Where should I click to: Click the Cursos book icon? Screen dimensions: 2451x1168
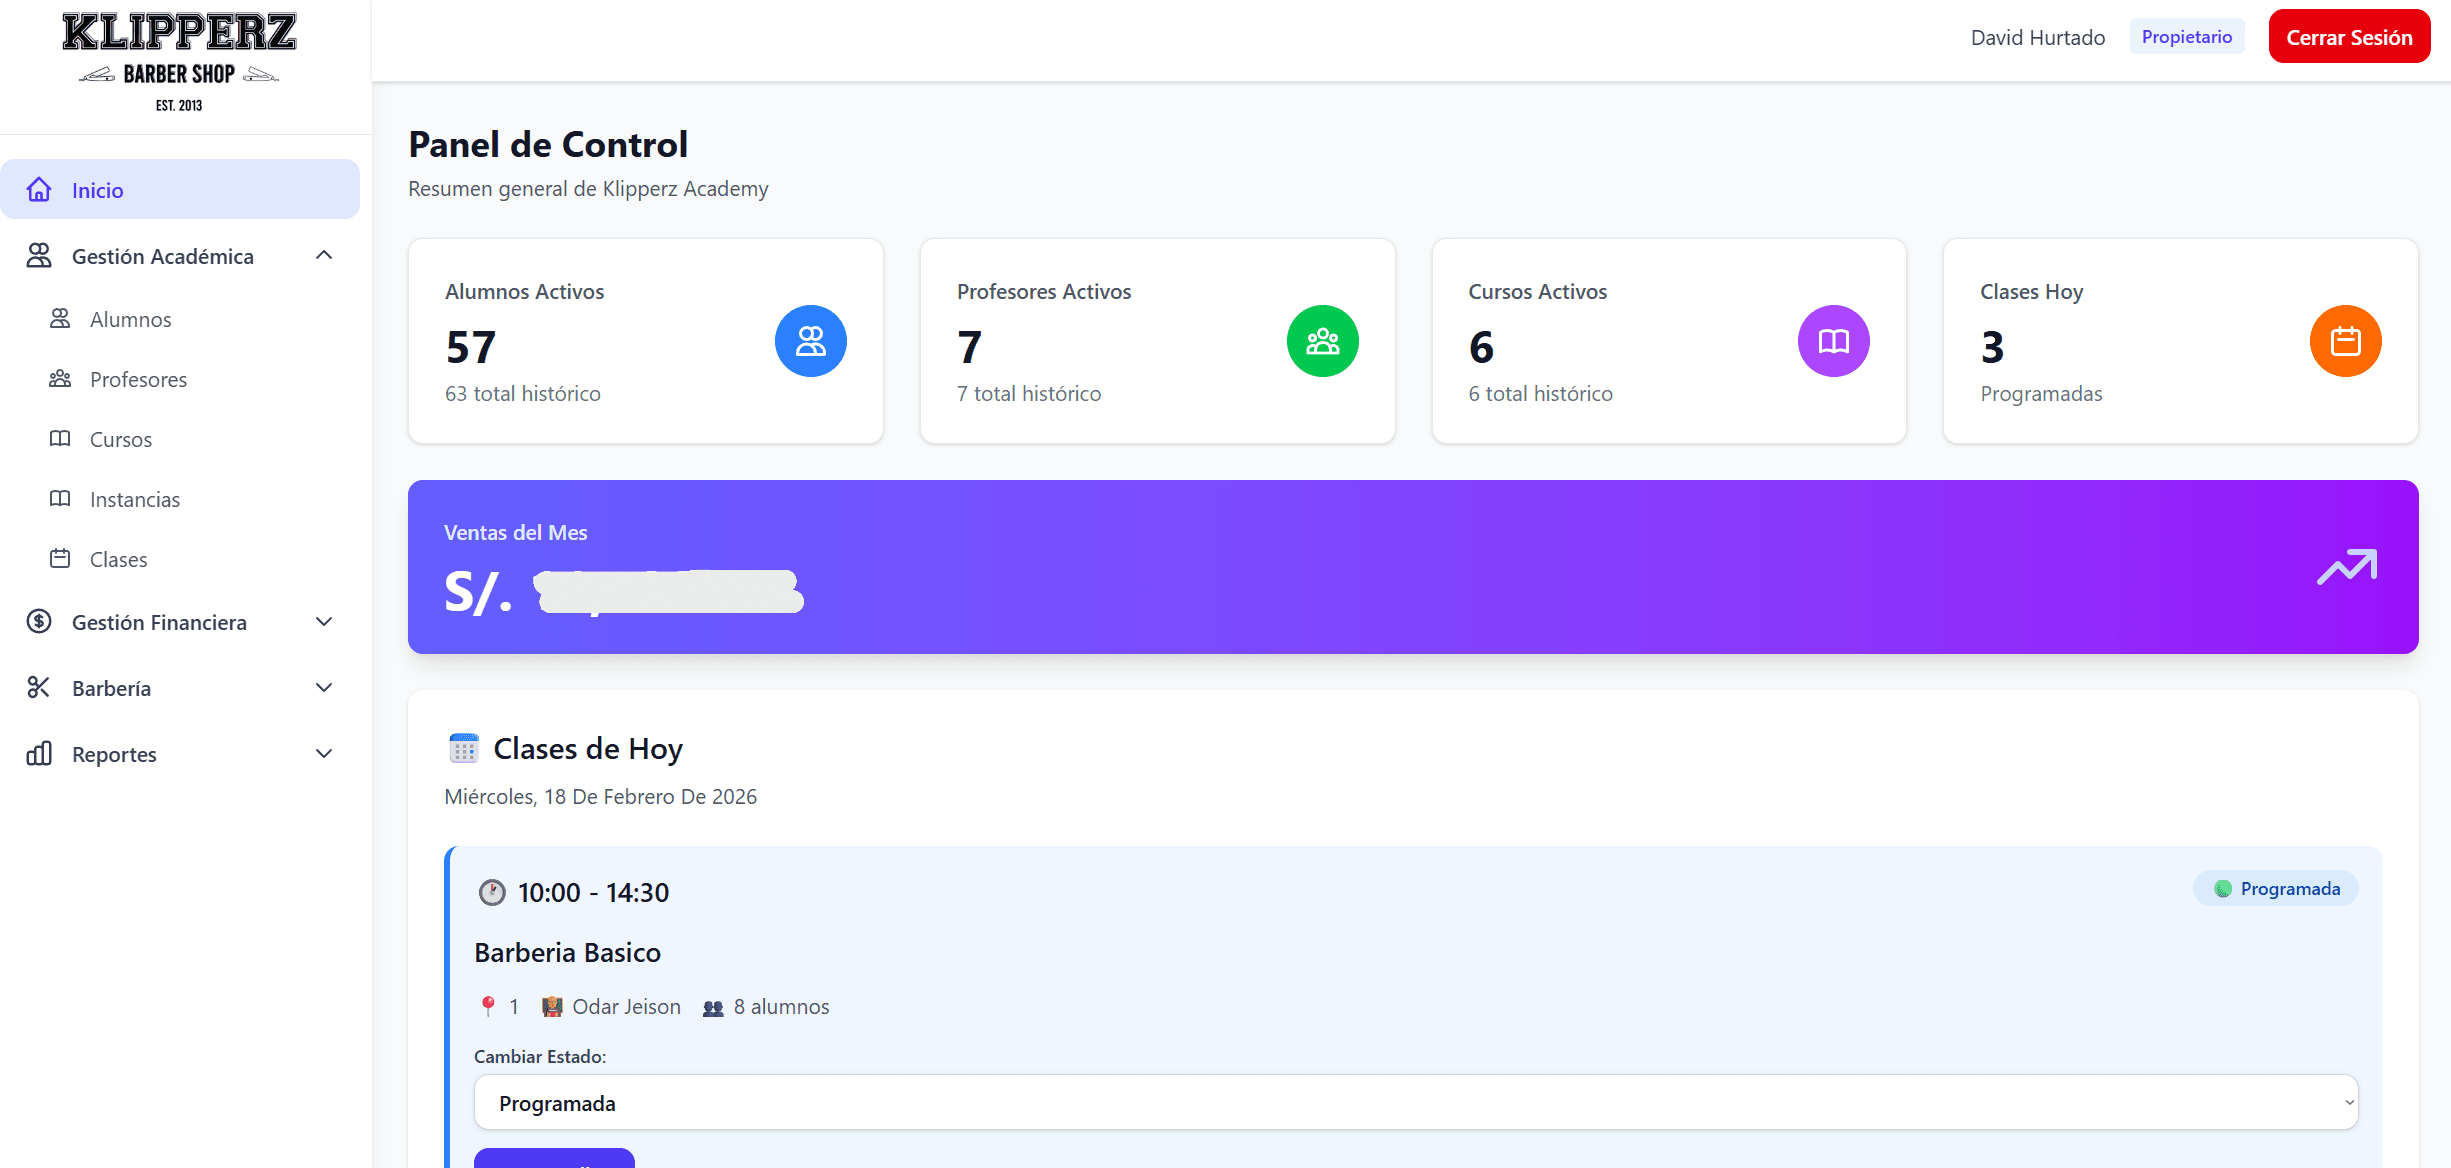point(60,439)
